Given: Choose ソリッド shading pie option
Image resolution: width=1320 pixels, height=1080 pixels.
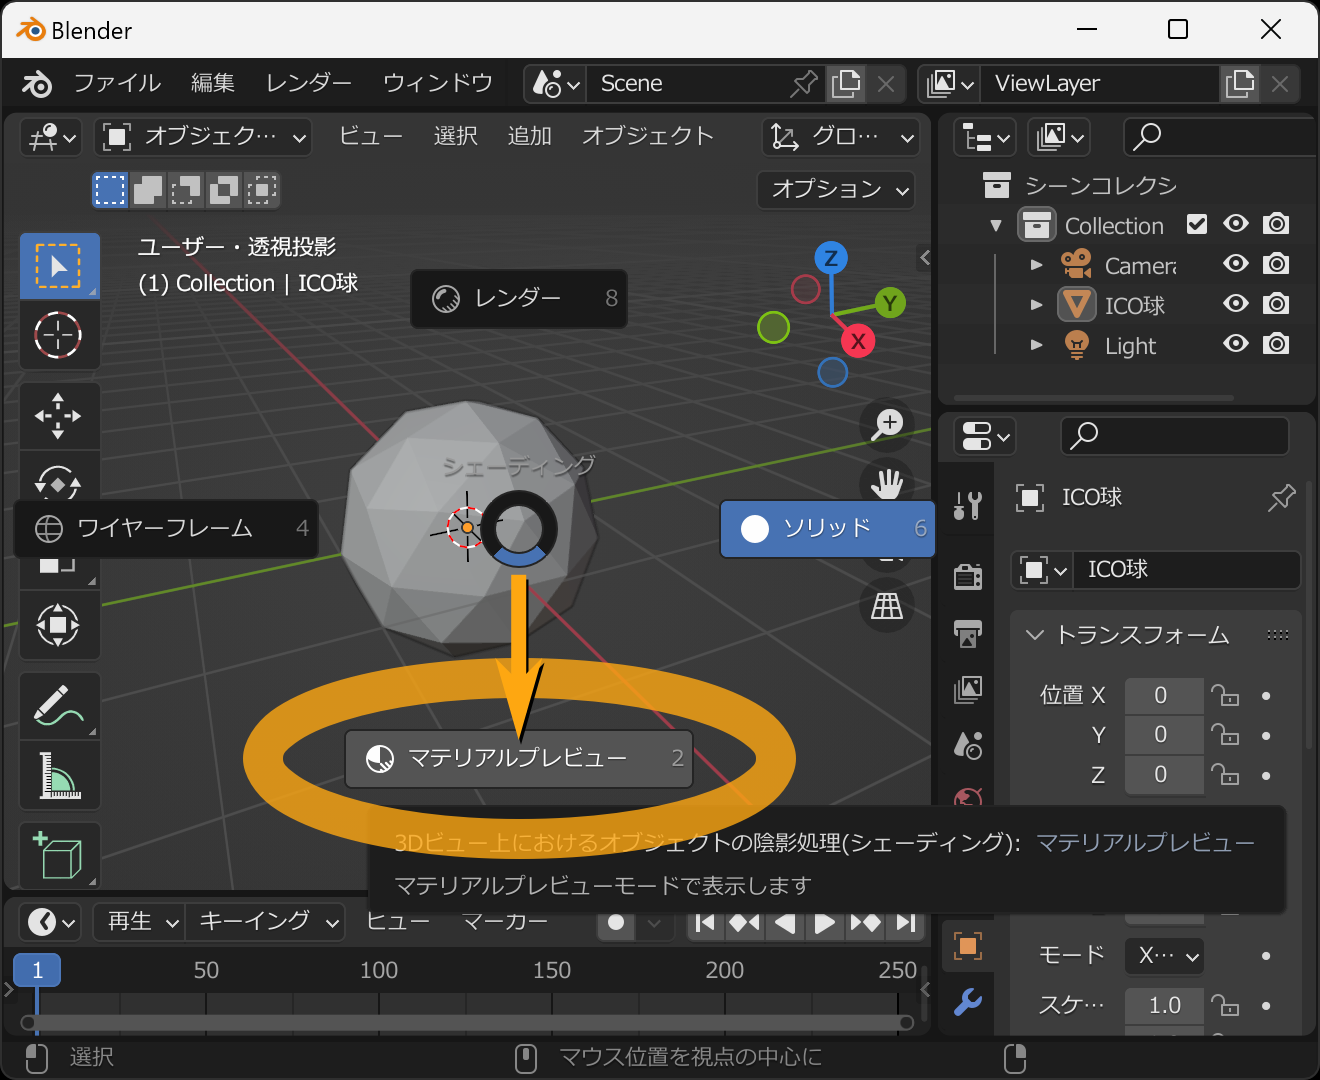Looking at the screenshot, I should click(x=828, y=529).
